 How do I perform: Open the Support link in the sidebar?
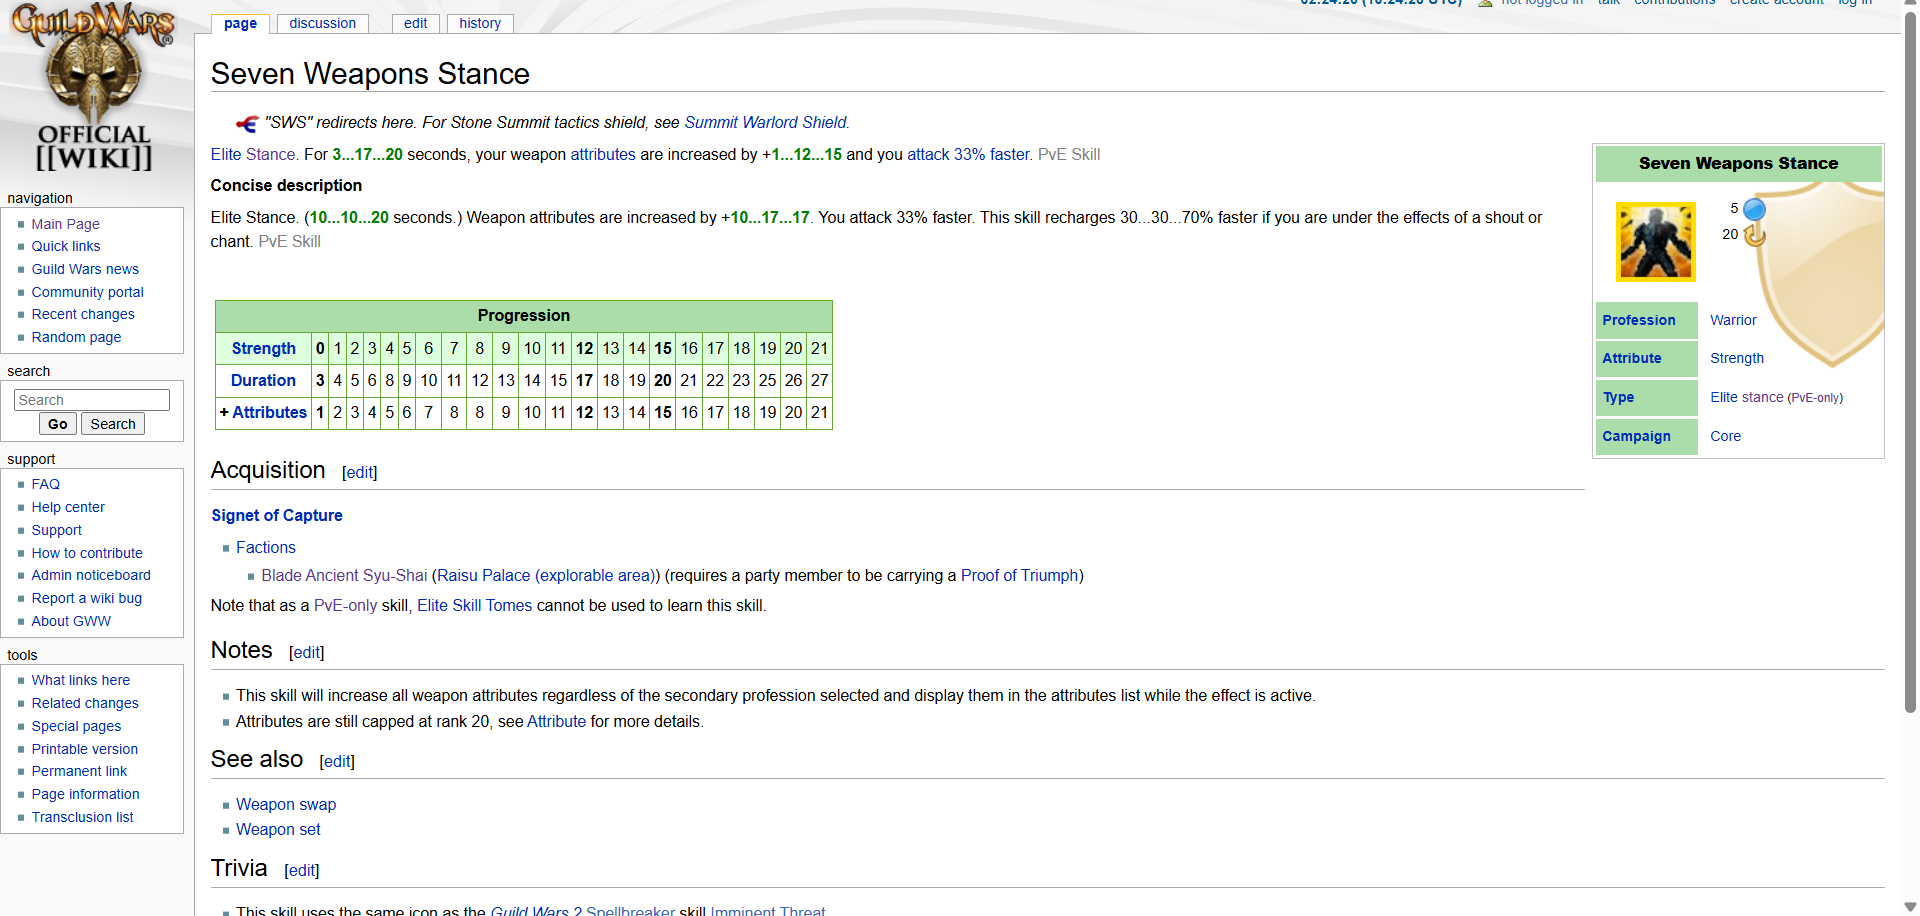pos(56,530)
